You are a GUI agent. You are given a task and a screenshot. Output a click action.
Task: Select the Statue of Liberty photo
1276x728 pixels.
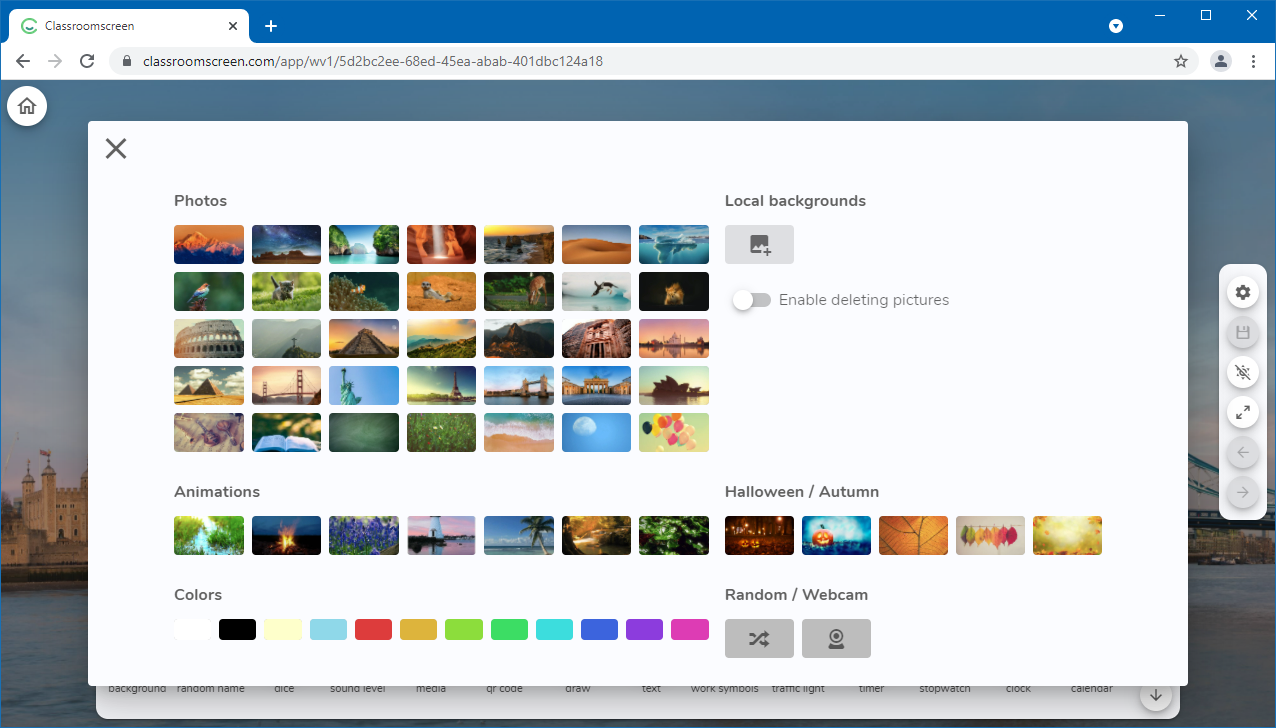[x=364, y=386]
